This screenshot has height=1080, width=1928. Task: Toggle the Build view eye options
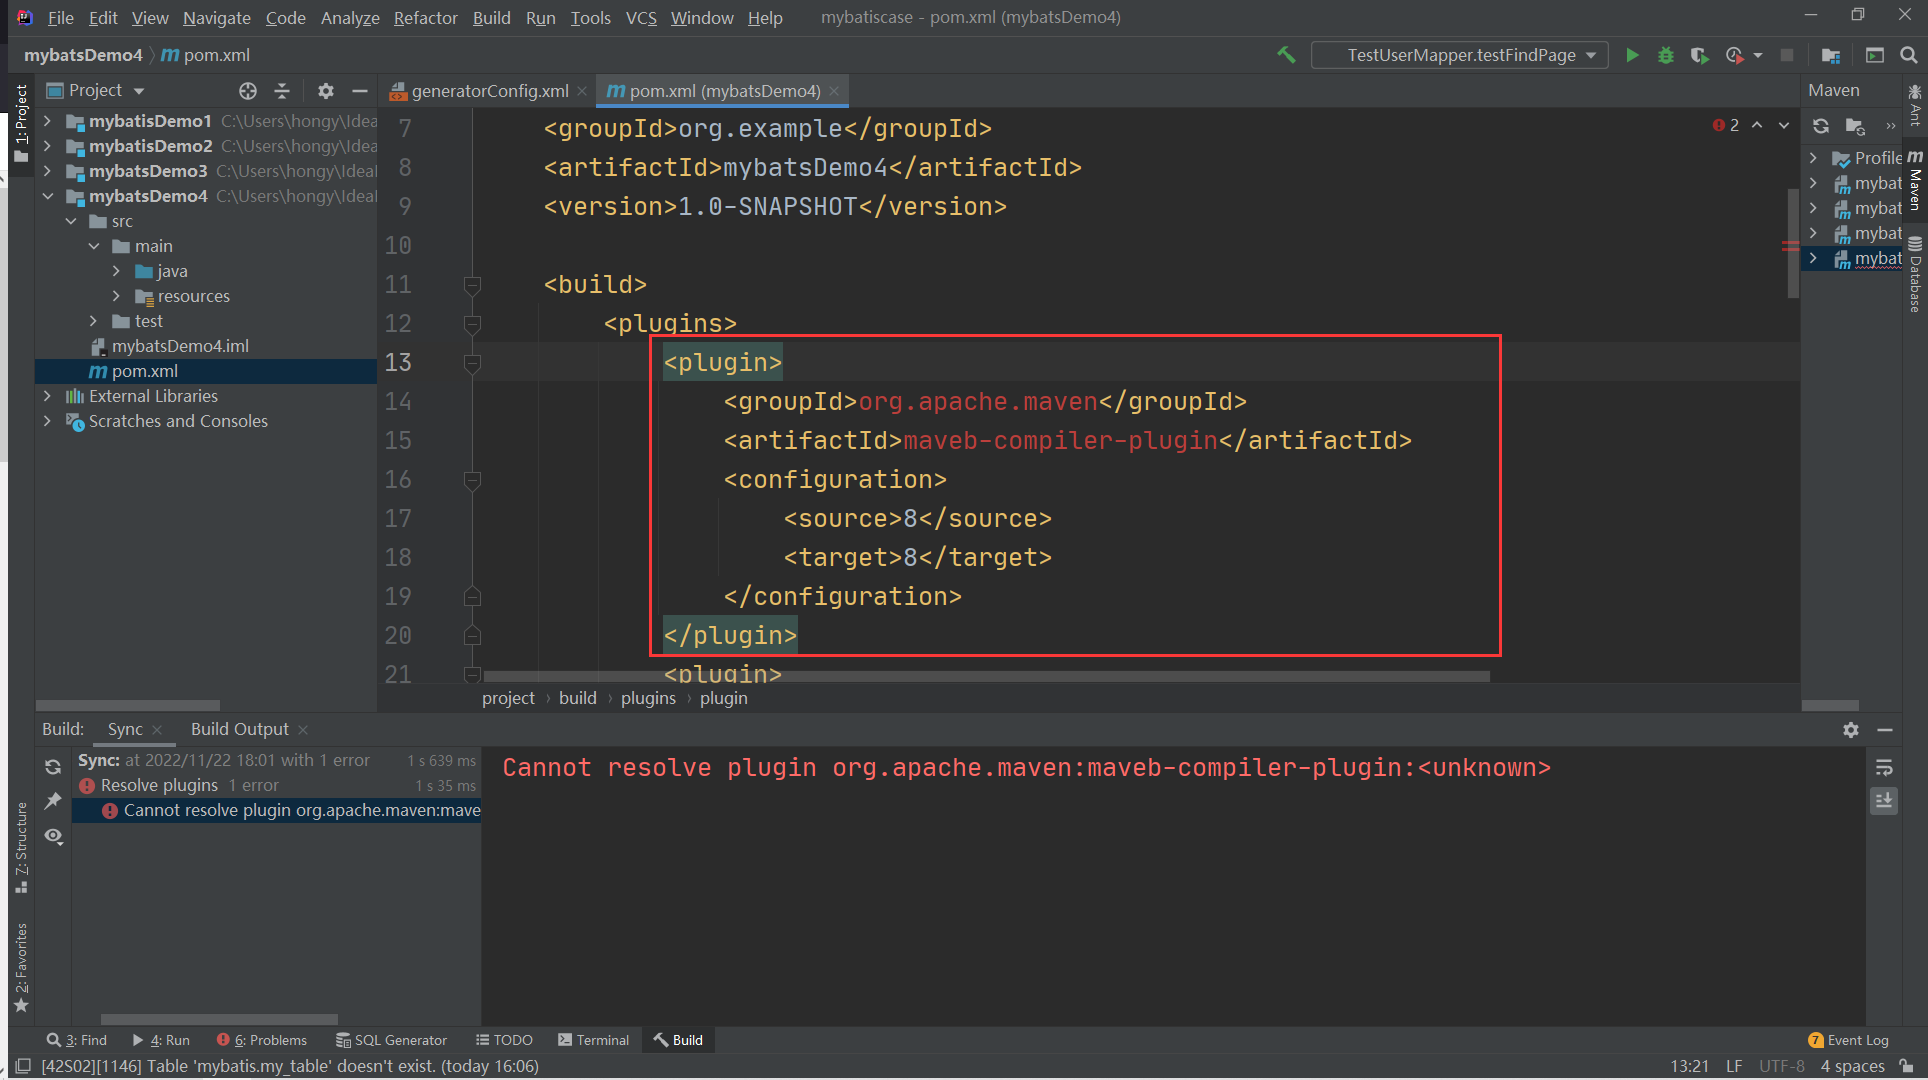(x=53, y=836)
